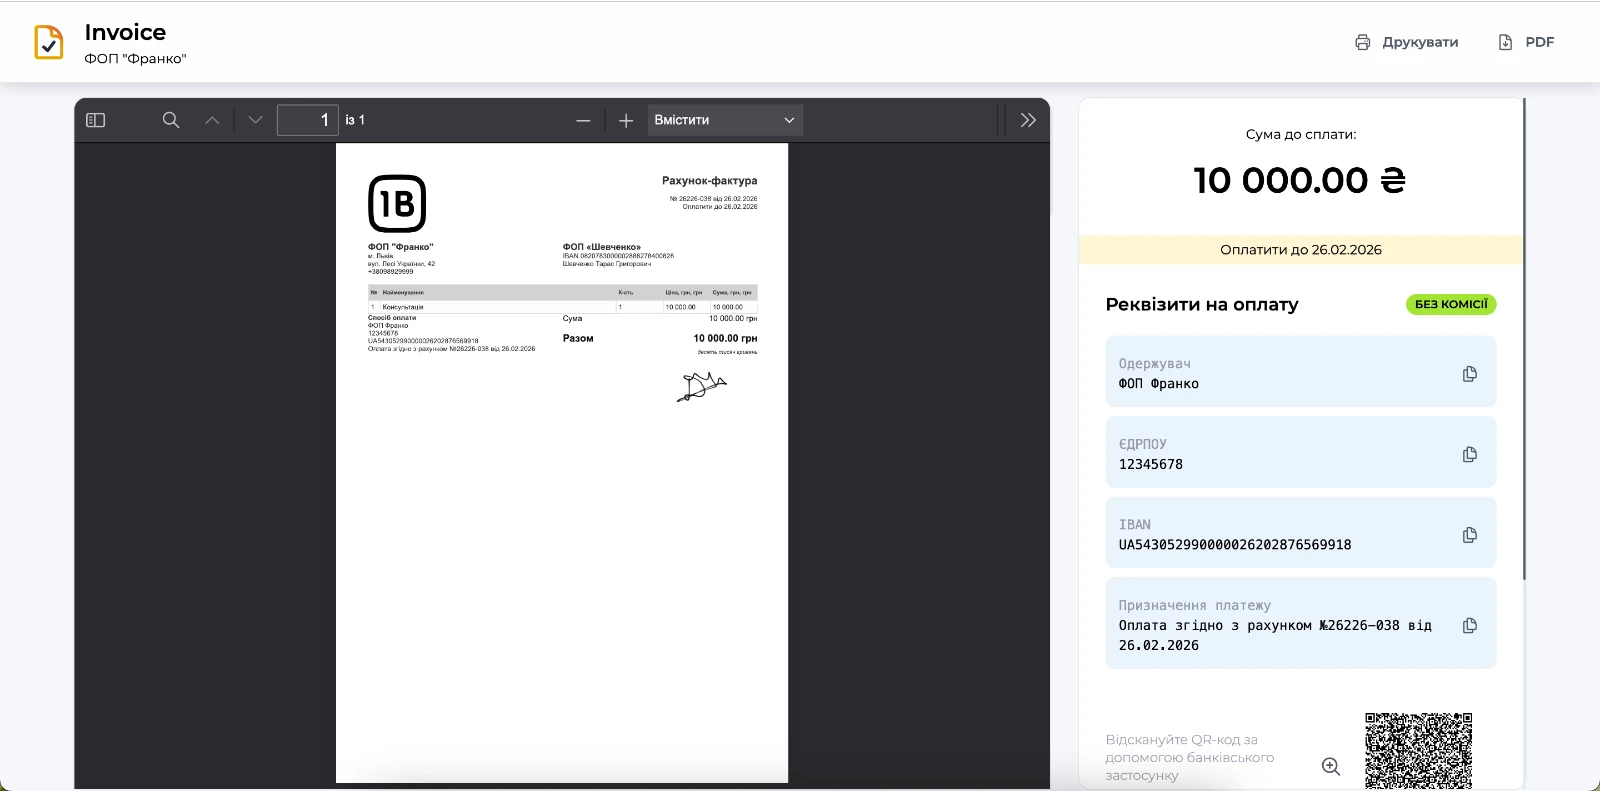
Task: Copy the ЄДРПОУ number 12345678
Action: (x=1470, y=454)
